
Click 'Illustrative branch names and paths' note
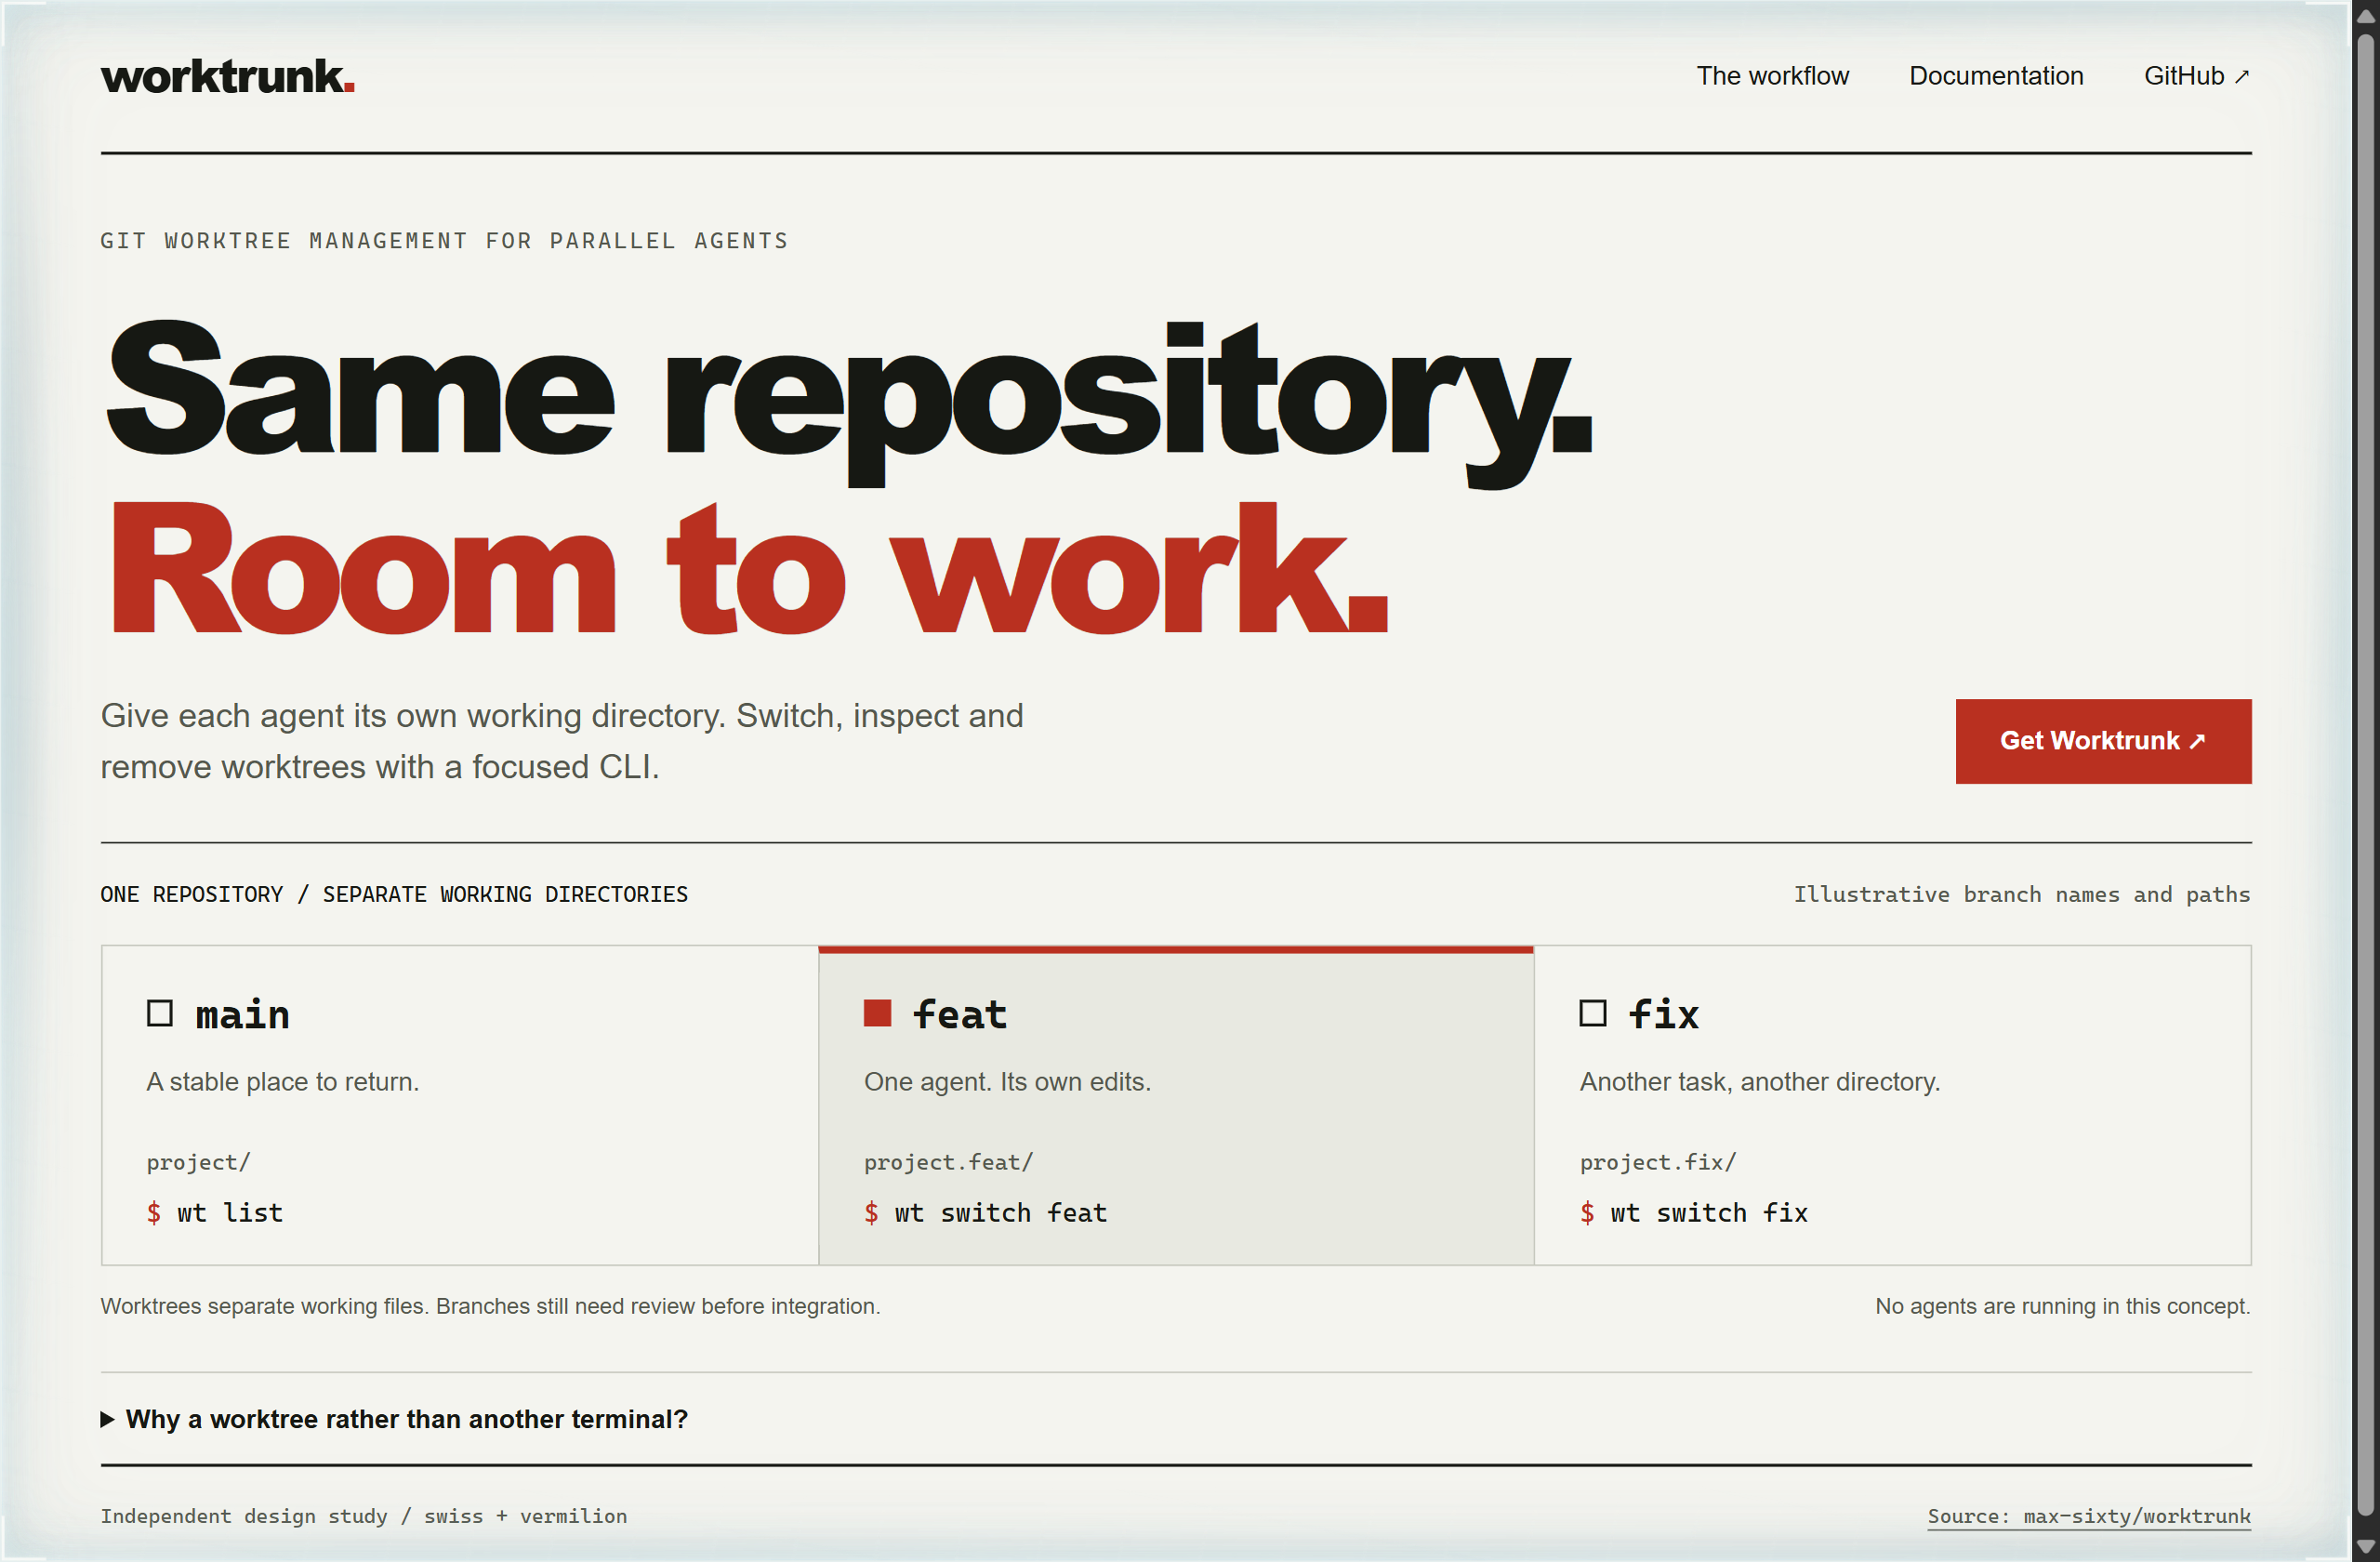click(x=2022, y=894)
